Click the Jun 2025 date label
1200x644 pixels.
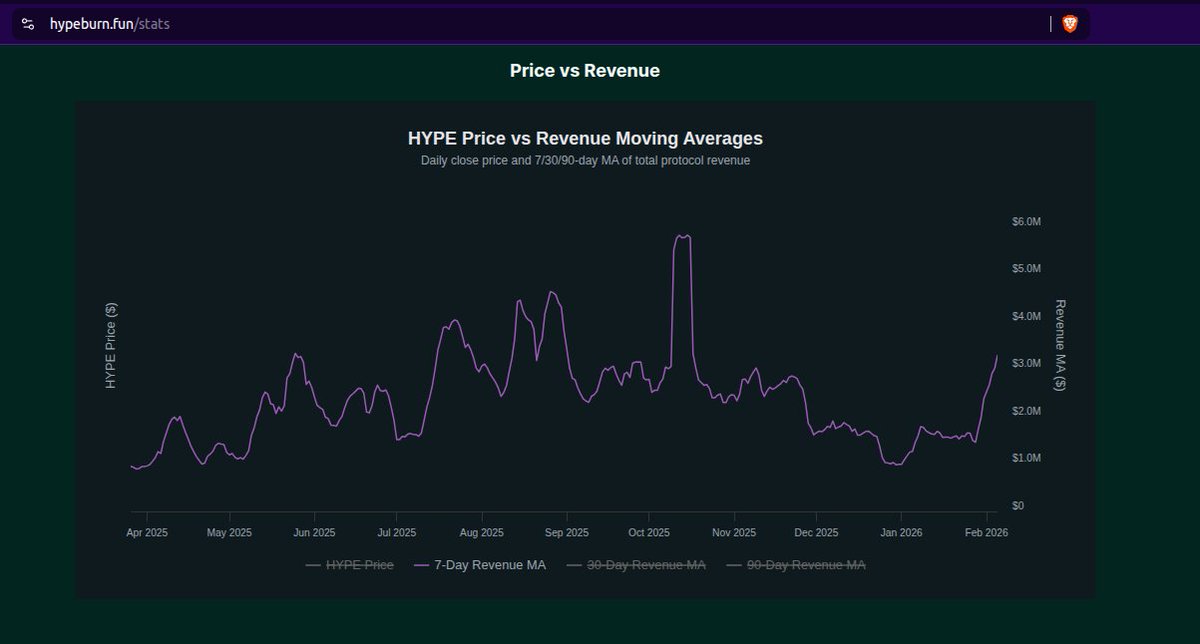point(314,532)
